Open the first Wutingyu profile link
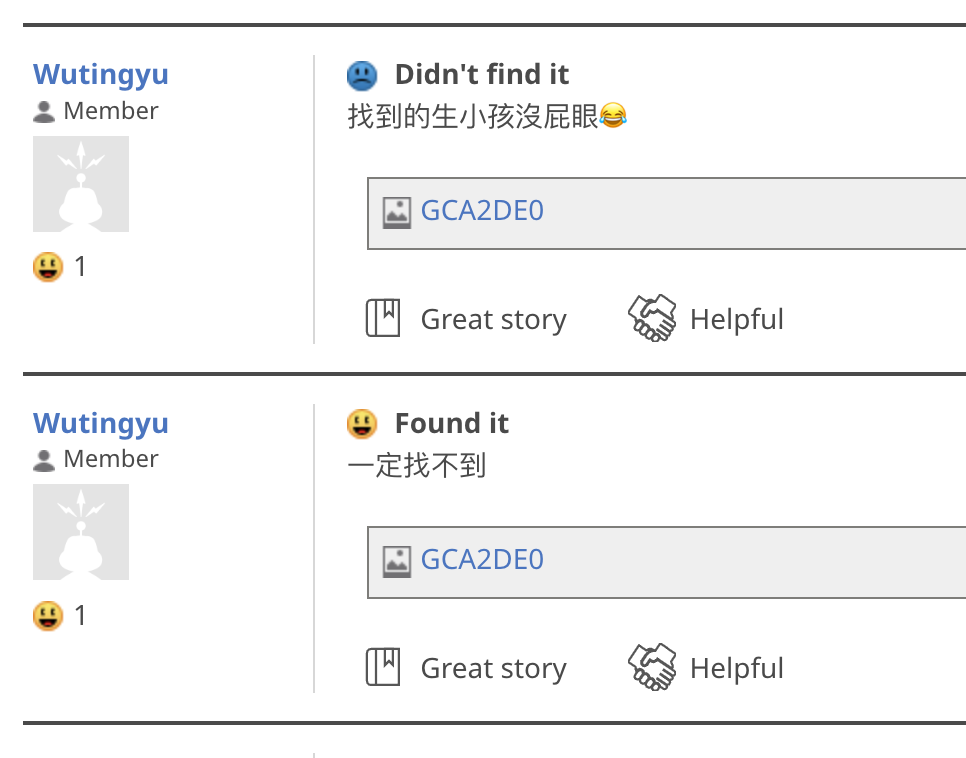Image resolution: width=966 pixels, height=758 pixels. [x=100, y=74]
